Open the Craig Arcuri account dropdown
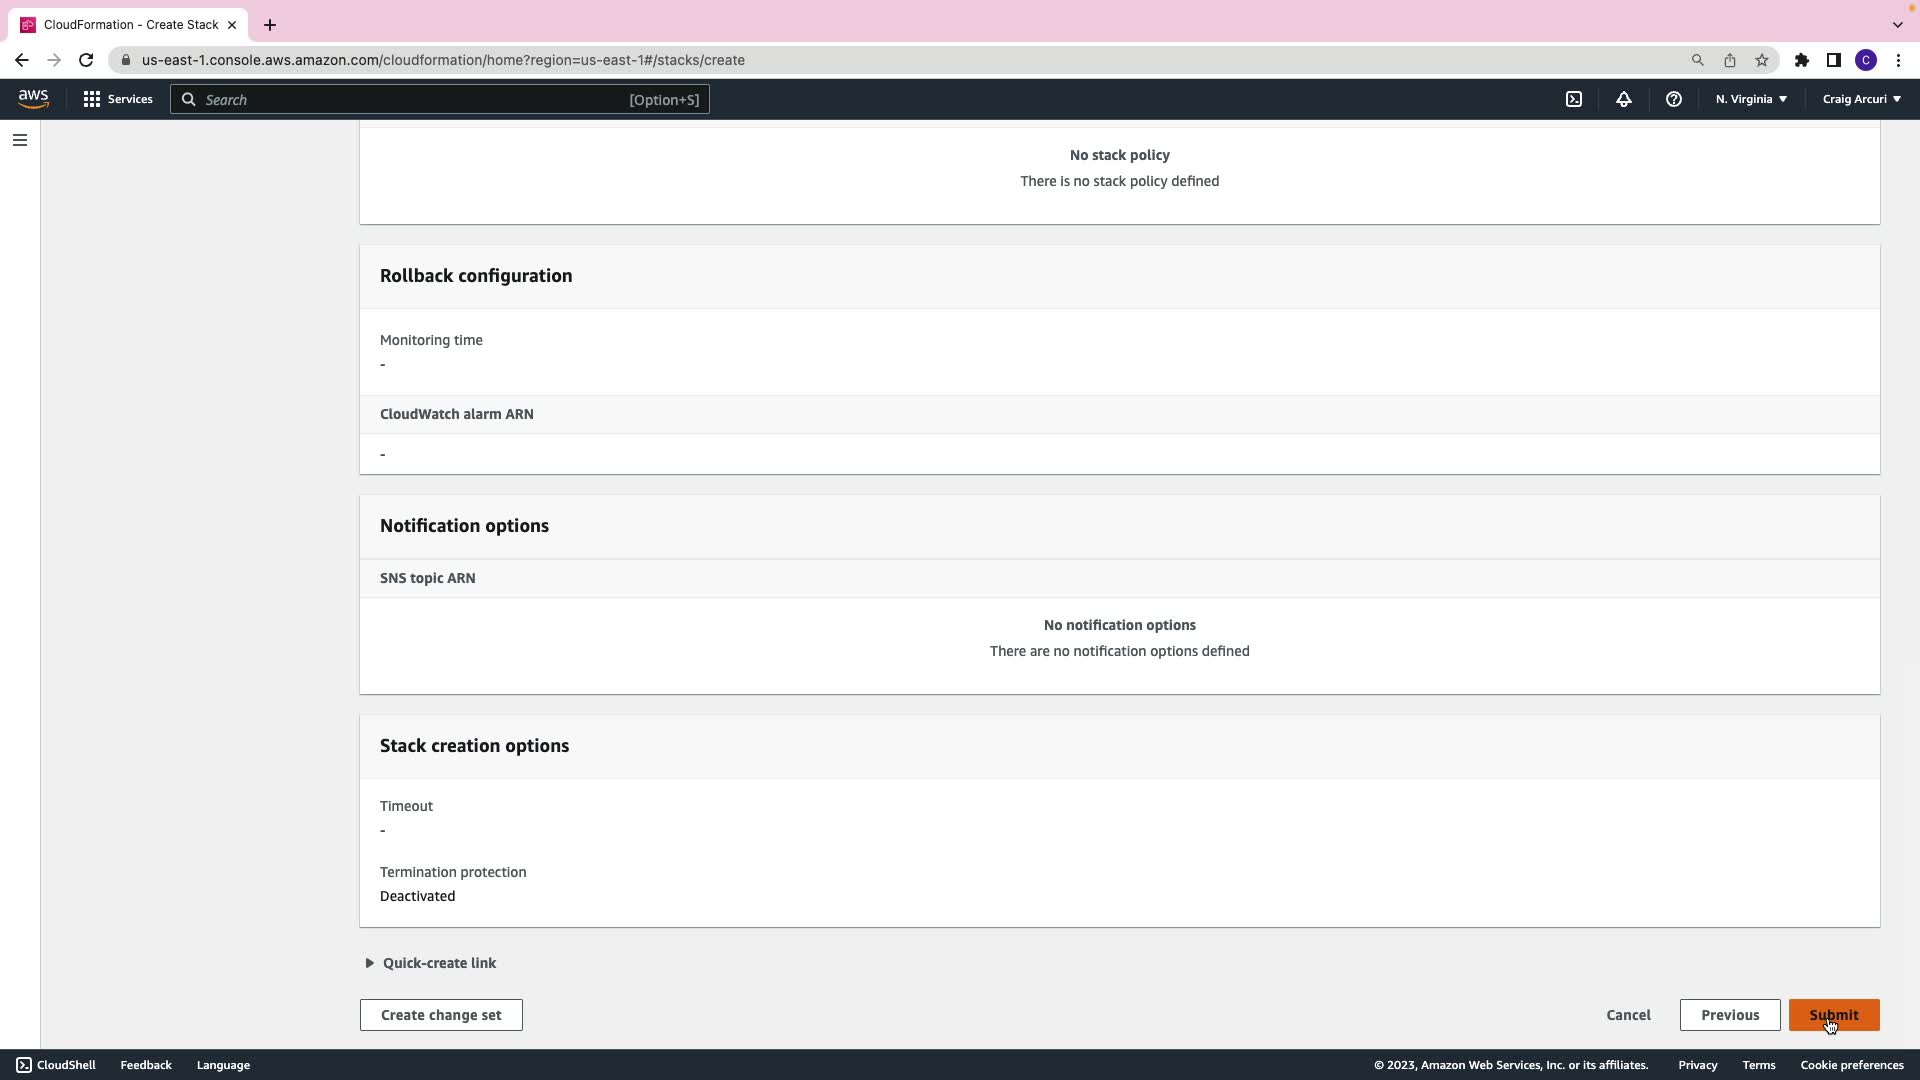Viewport: 1920px width, 1080px height. tap(1861, 99)
